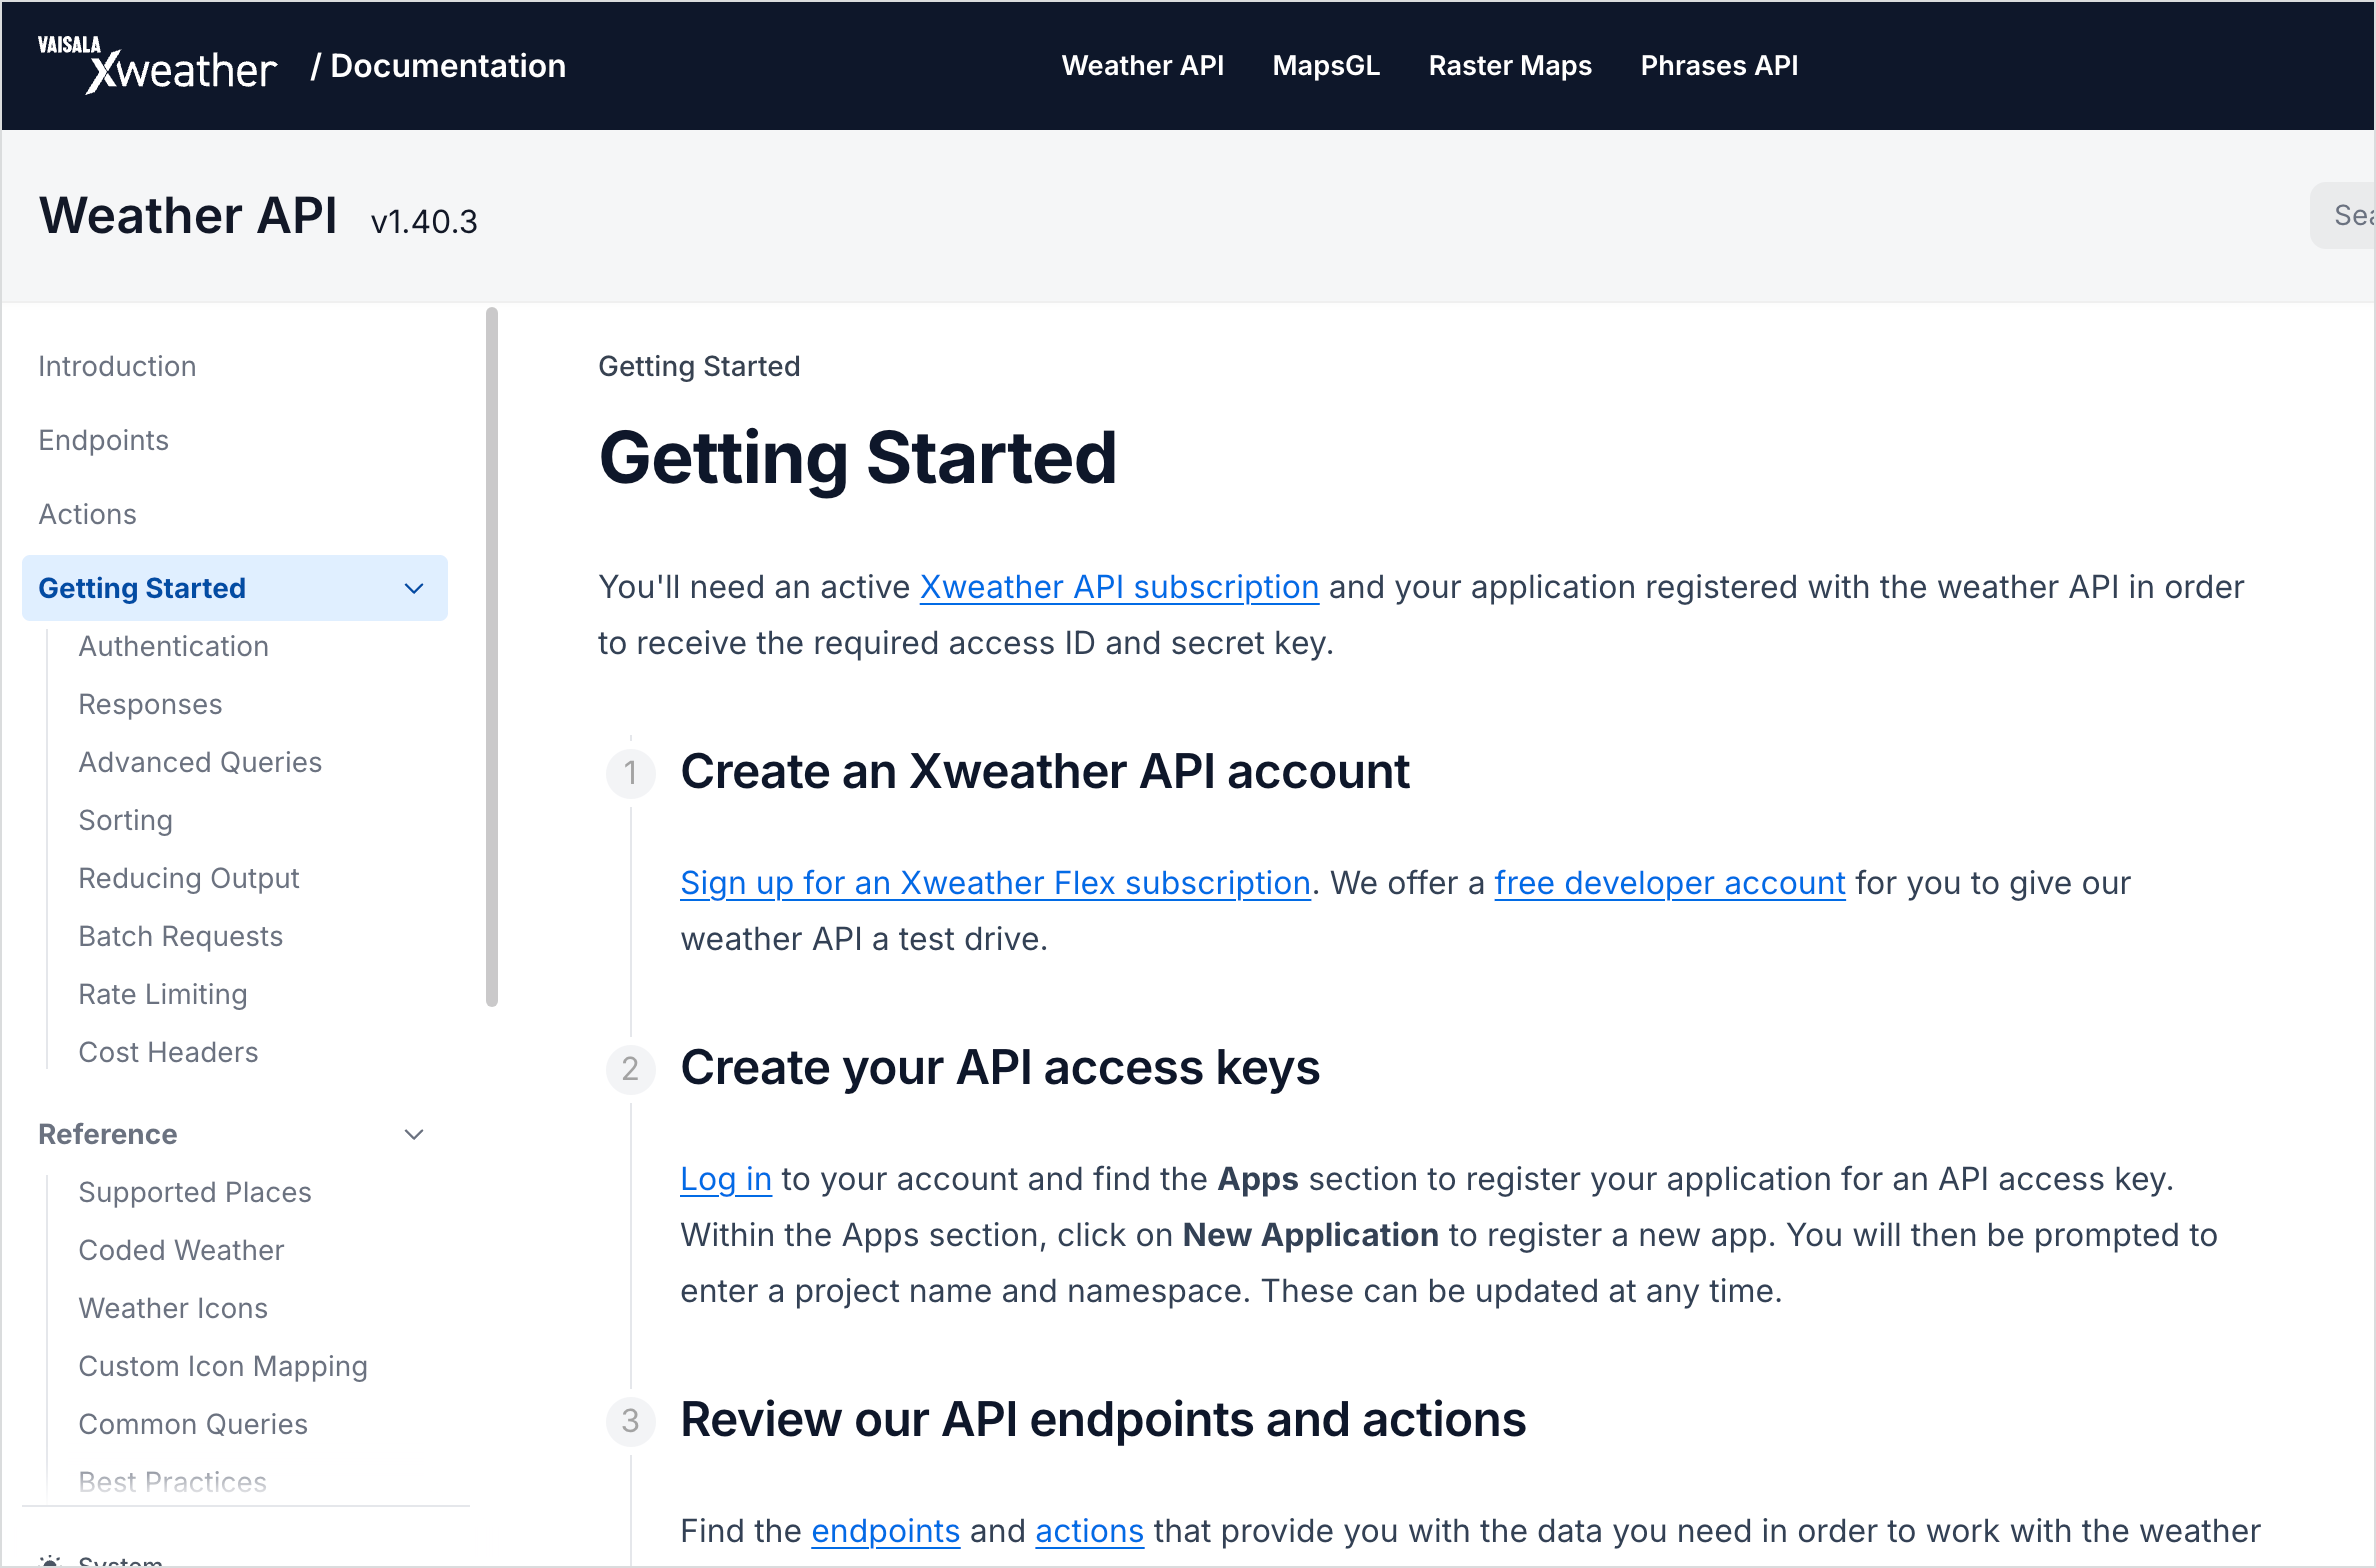The height and width of the screenshot is (1568, 2376).
Task: Open the Advanced Queries page
Action: click(200, 762)
